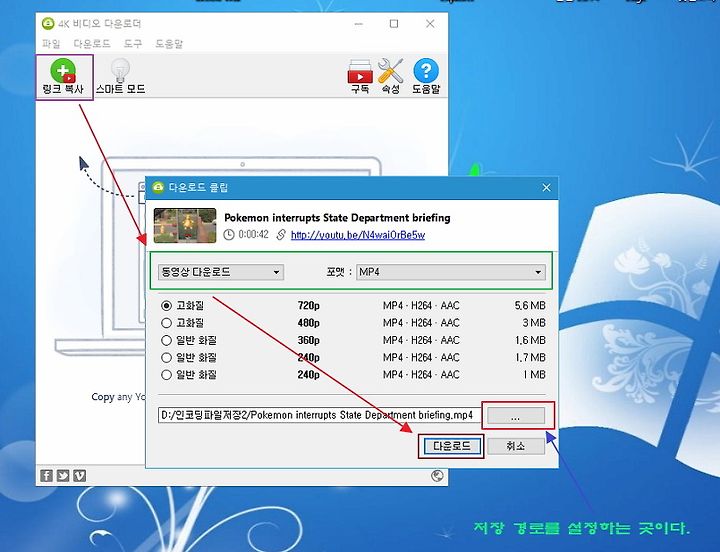Screen dimensions: 720x552
Task: Click the globe icon in main window footer
Action: tap(437, 476)
